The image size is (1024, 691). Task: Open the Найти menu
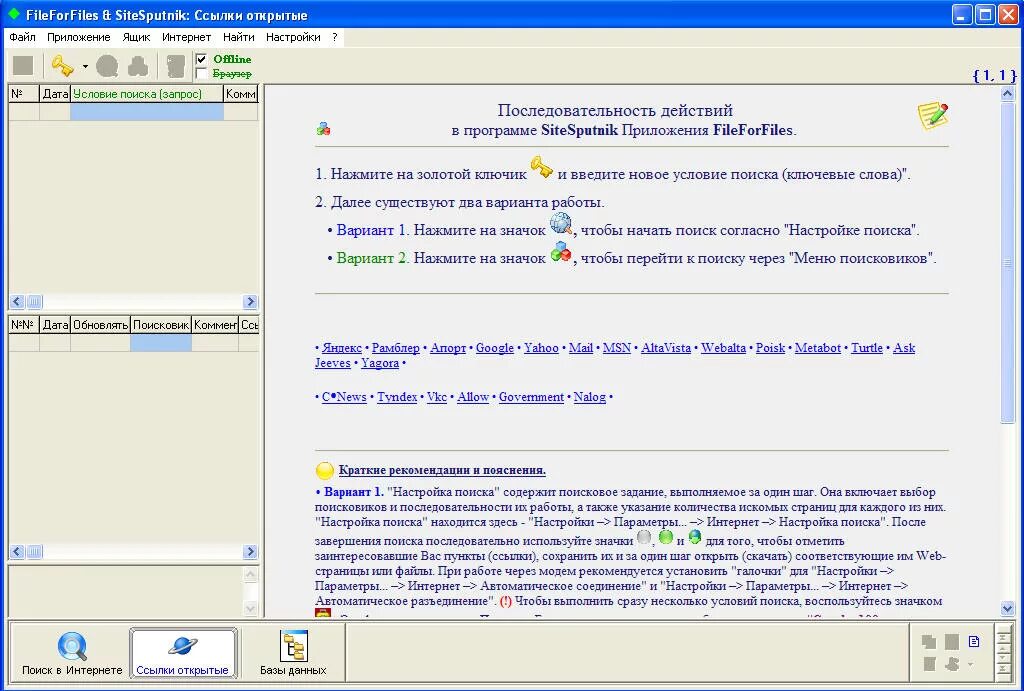point(238,37)
